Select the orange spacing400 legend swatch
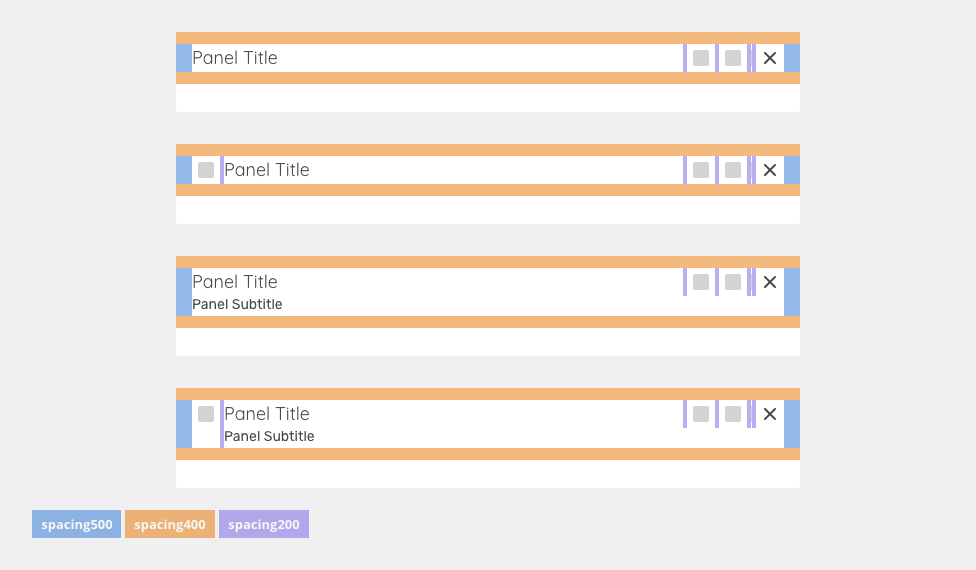 tap(170, 524)
